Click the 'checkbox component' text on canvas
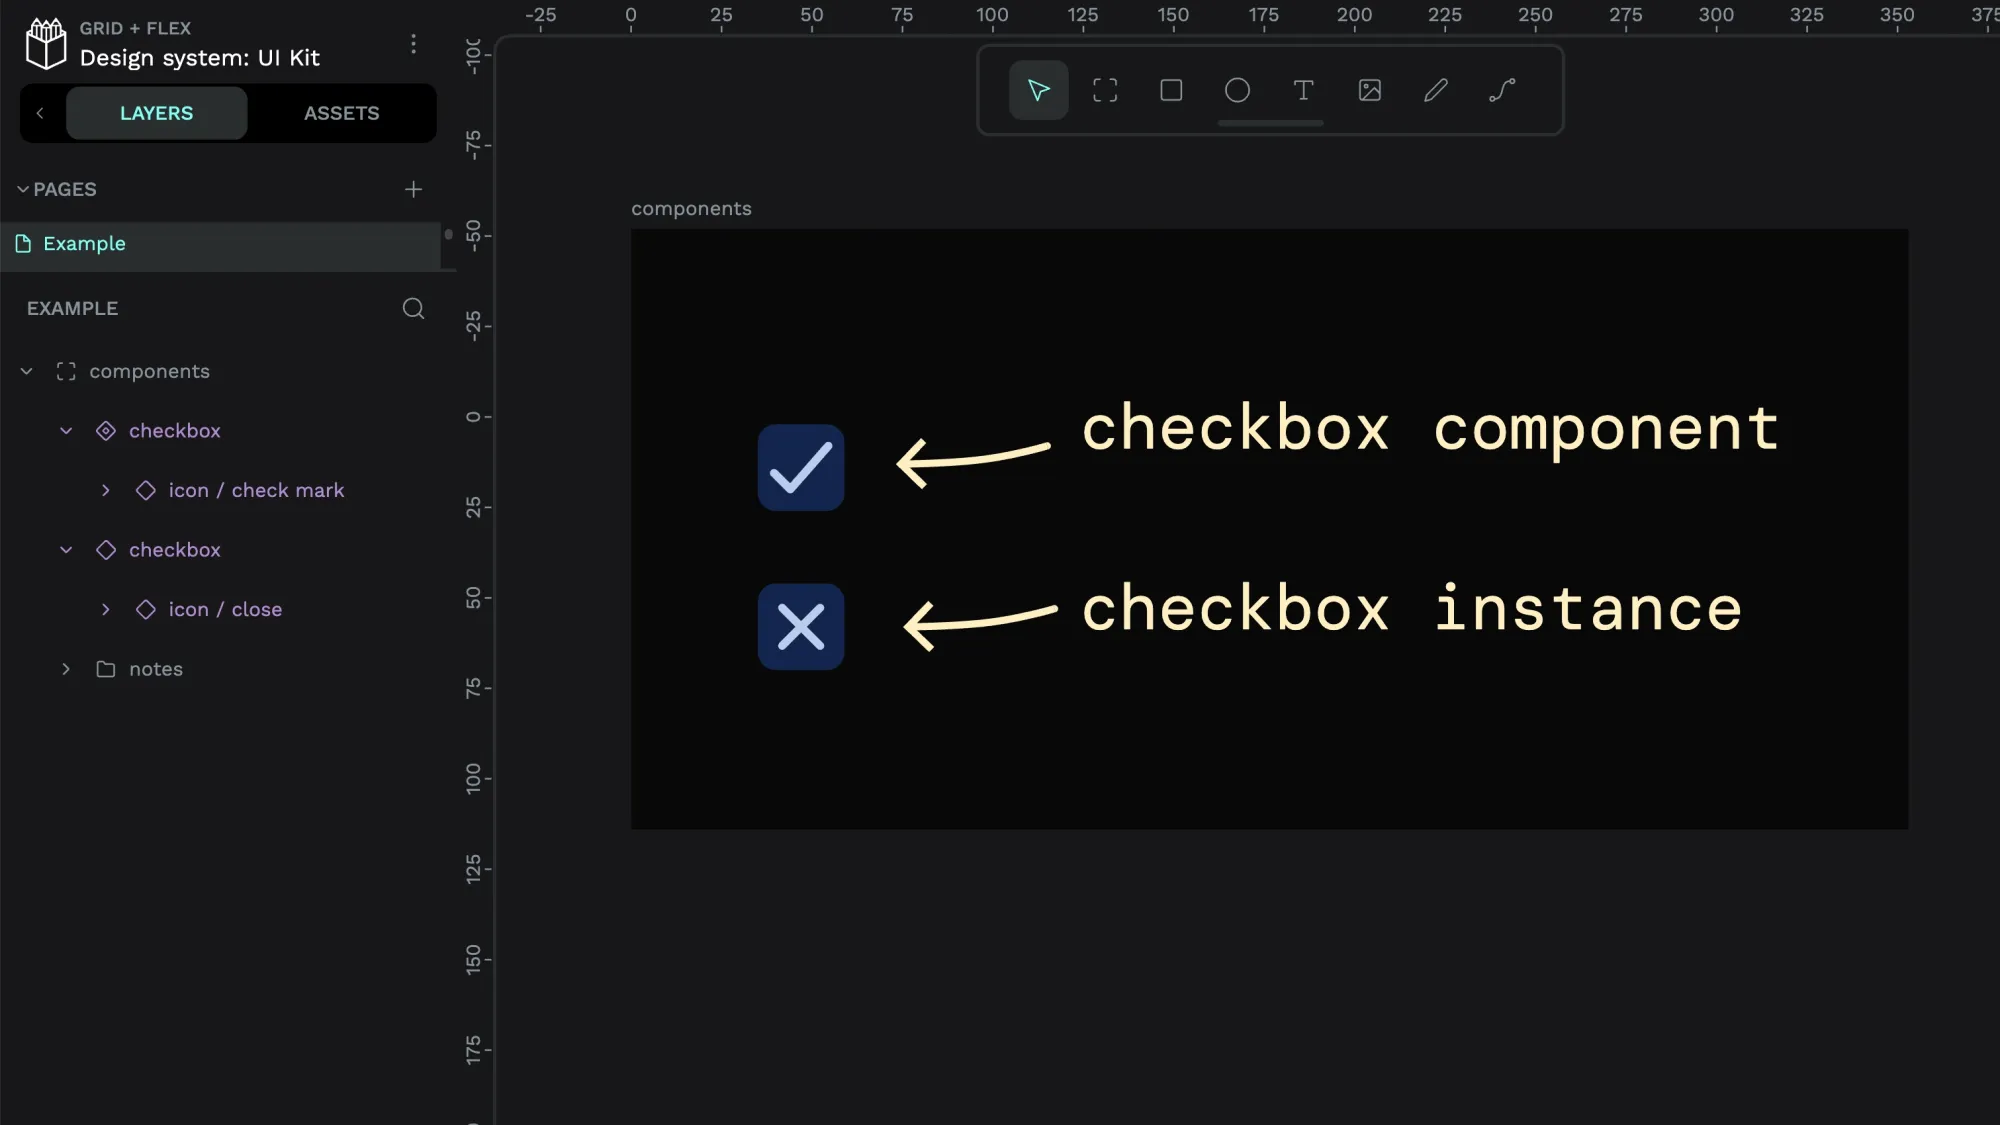2000x1125 pixels. tap(1431, 430)
